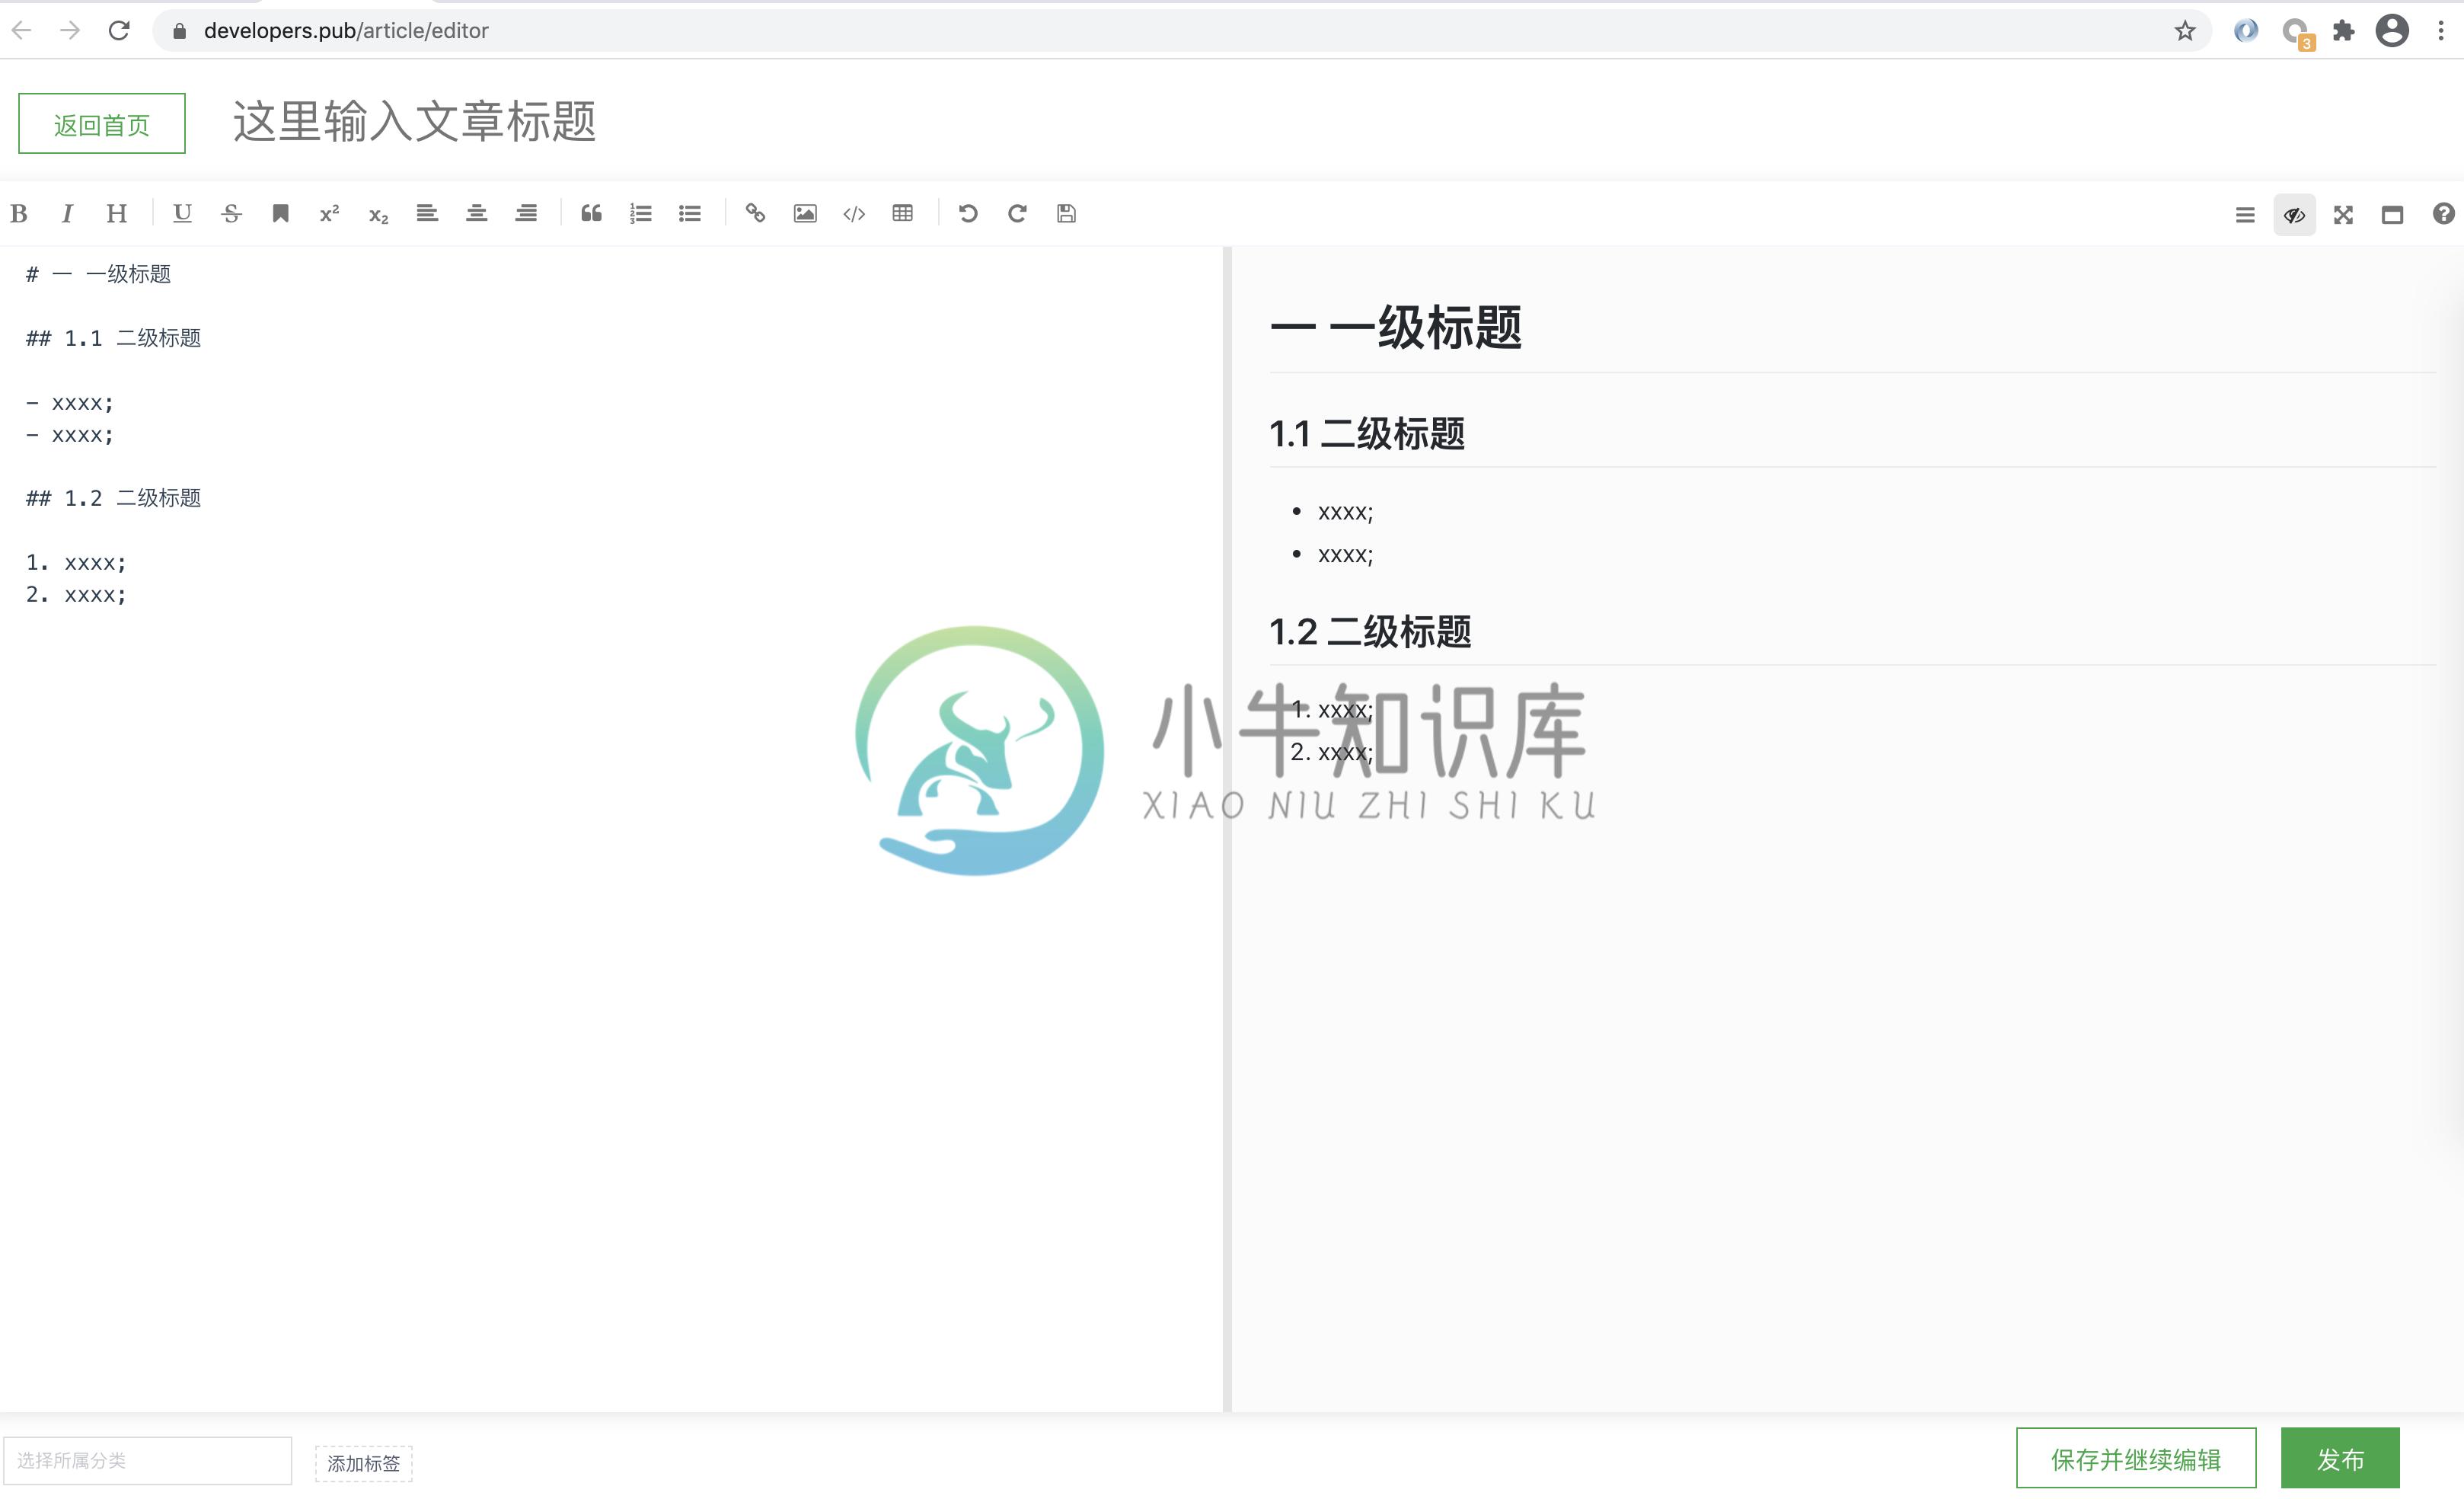Insert superscript with the x² icon

(x=330, y=213)
